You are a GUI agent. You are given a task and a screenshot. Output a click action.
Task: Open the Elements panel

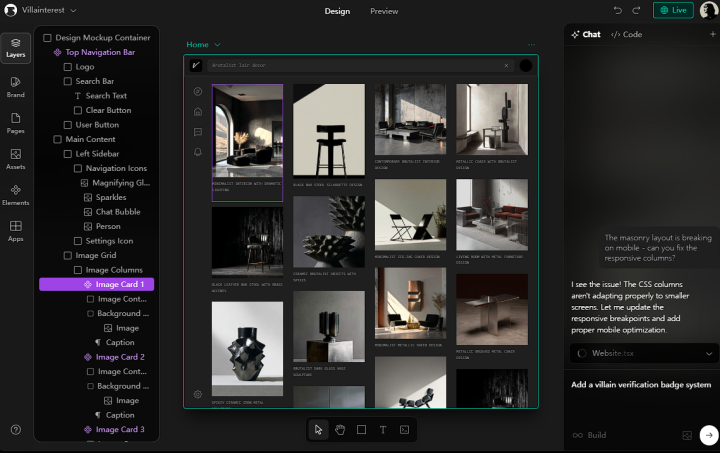15,194
